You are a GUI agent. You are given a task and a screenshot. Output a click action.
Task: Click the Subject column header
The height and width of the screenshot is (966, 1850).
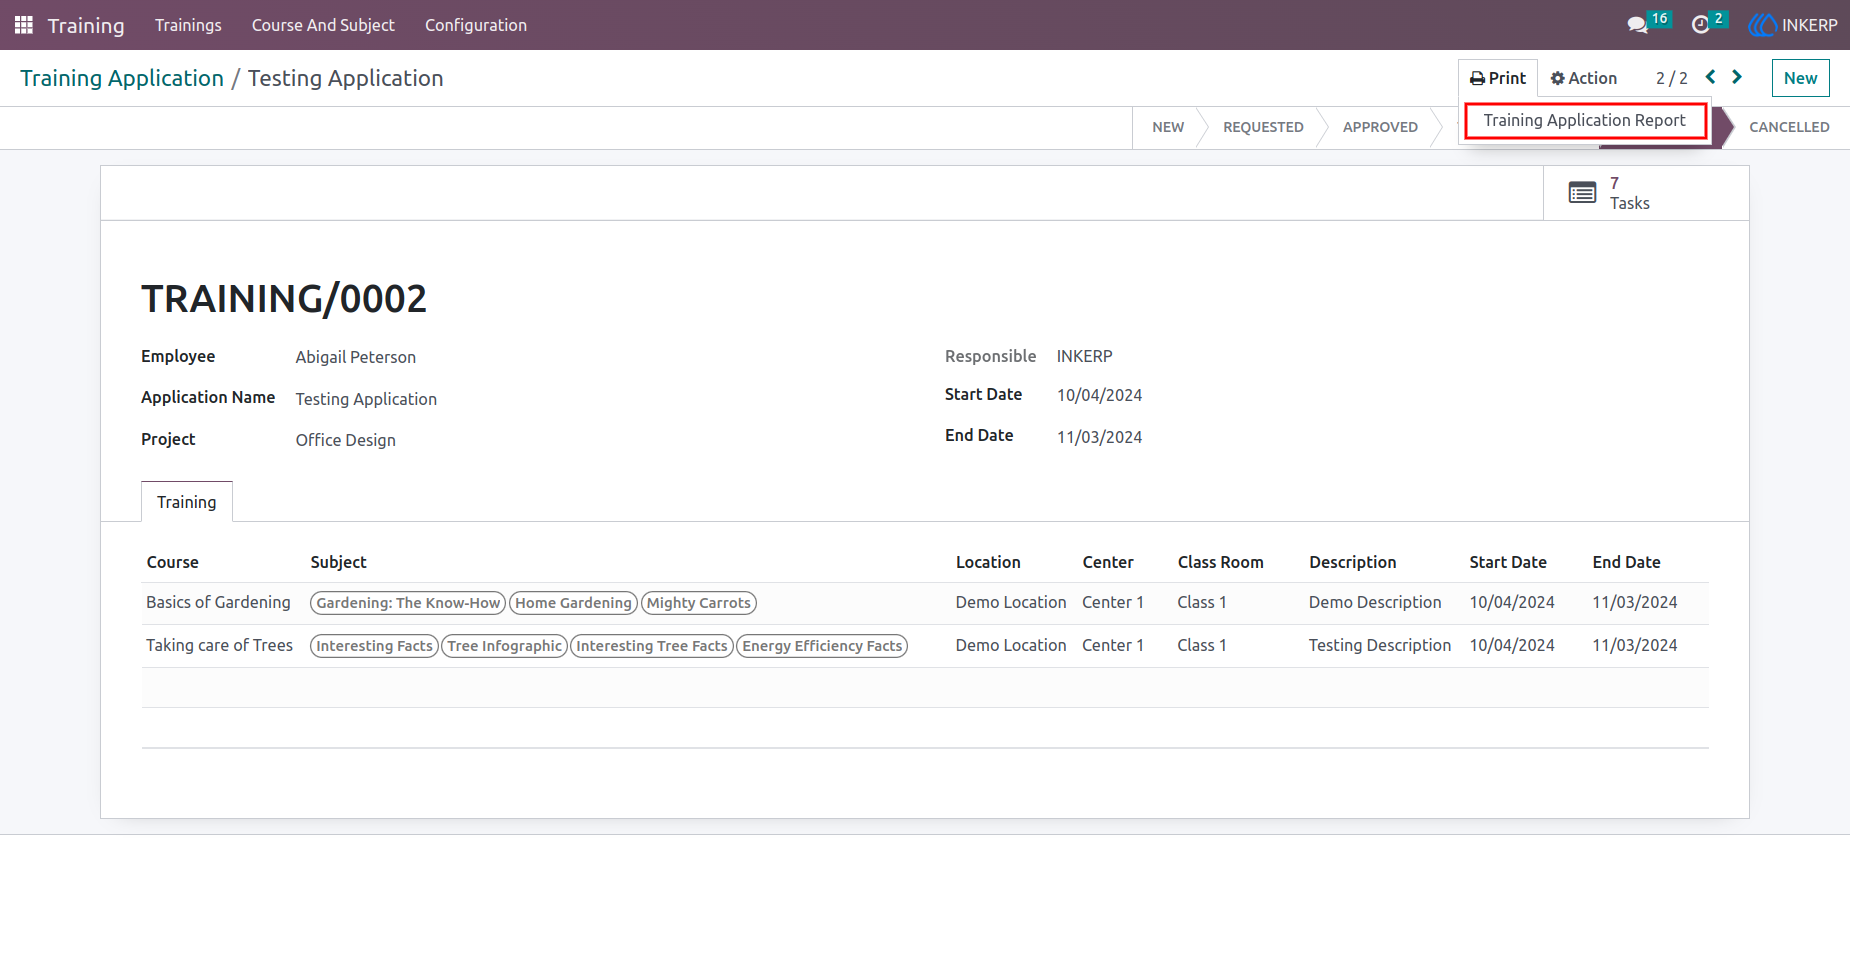(x=339, y=562)
